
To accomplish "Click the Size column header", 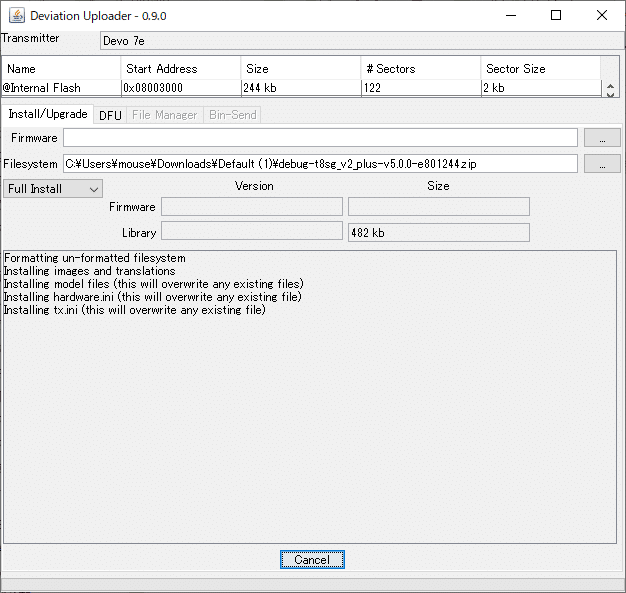I will click(x=301, y=69).
